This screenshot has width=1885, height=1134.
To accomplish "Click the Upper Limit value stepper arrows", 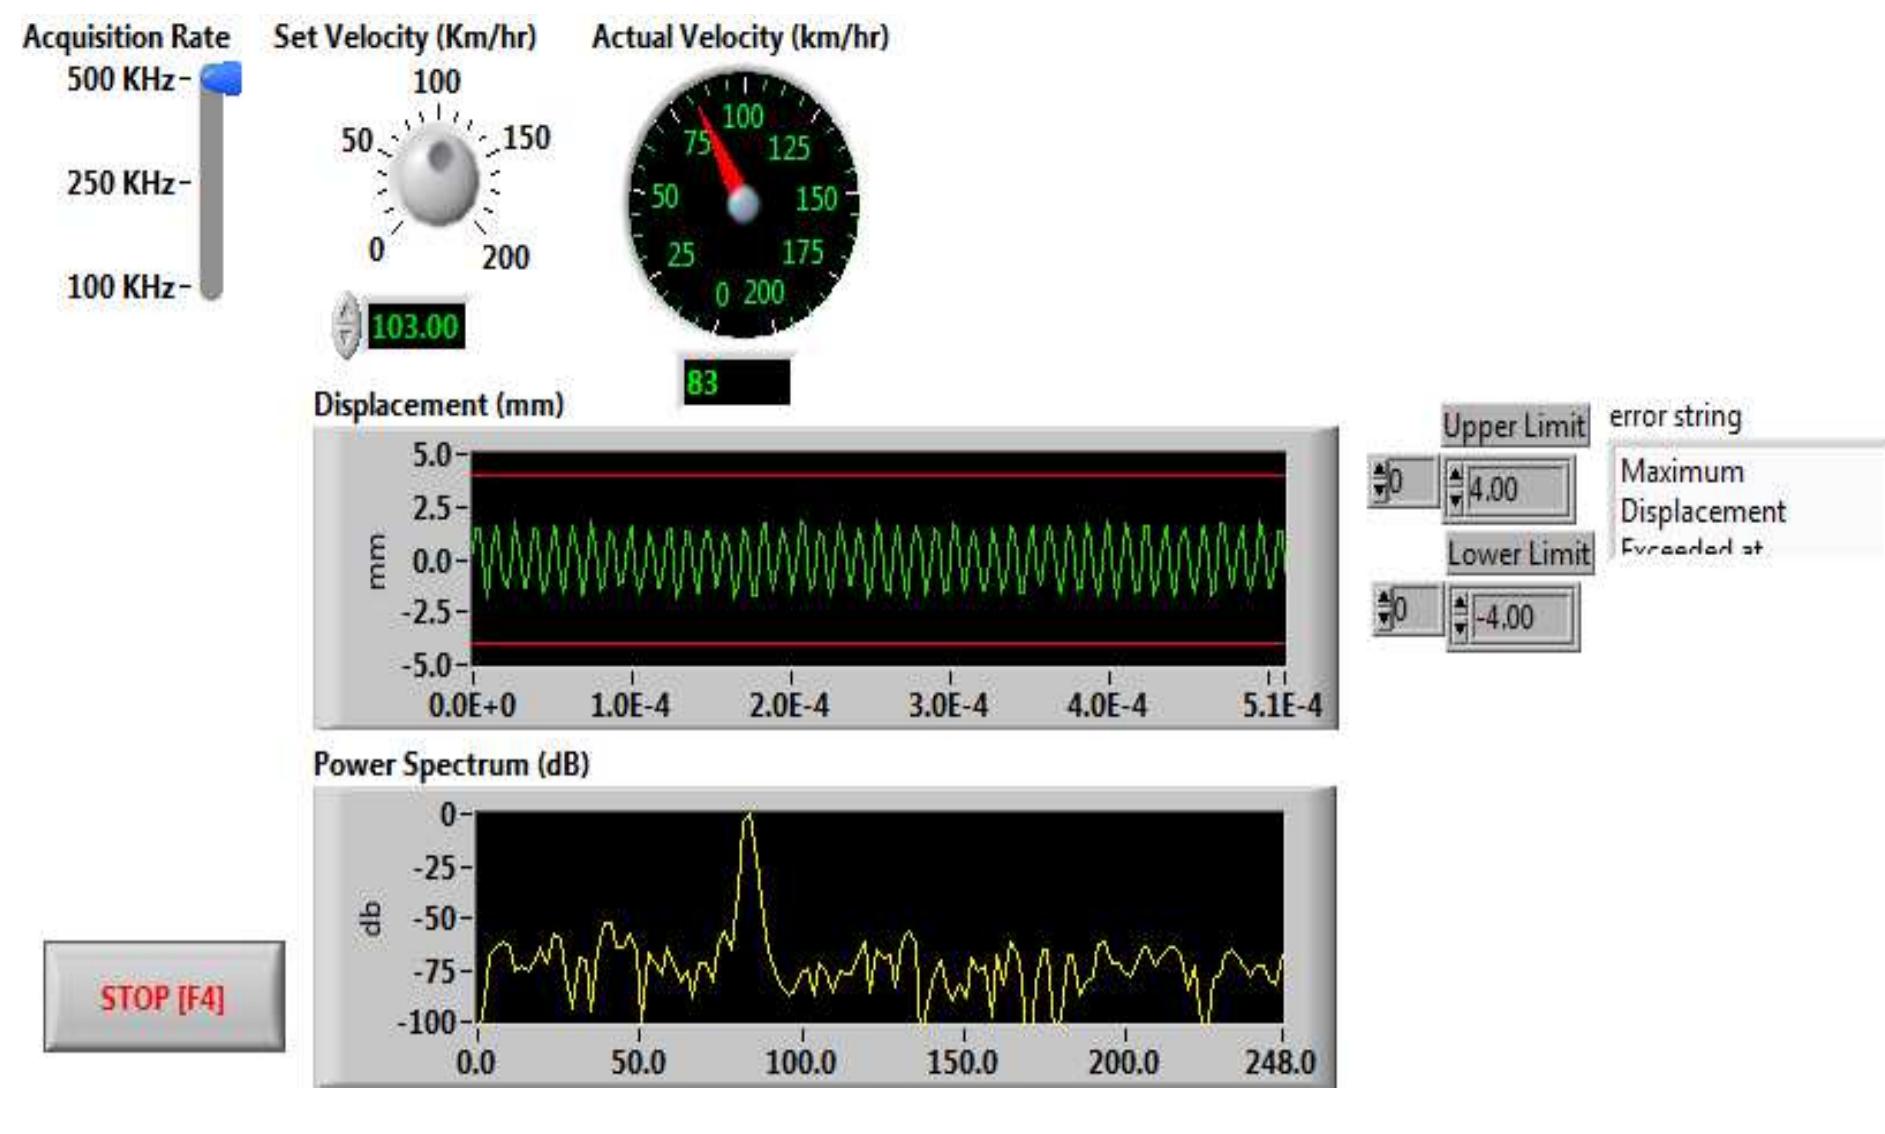I will point(1455,488).
